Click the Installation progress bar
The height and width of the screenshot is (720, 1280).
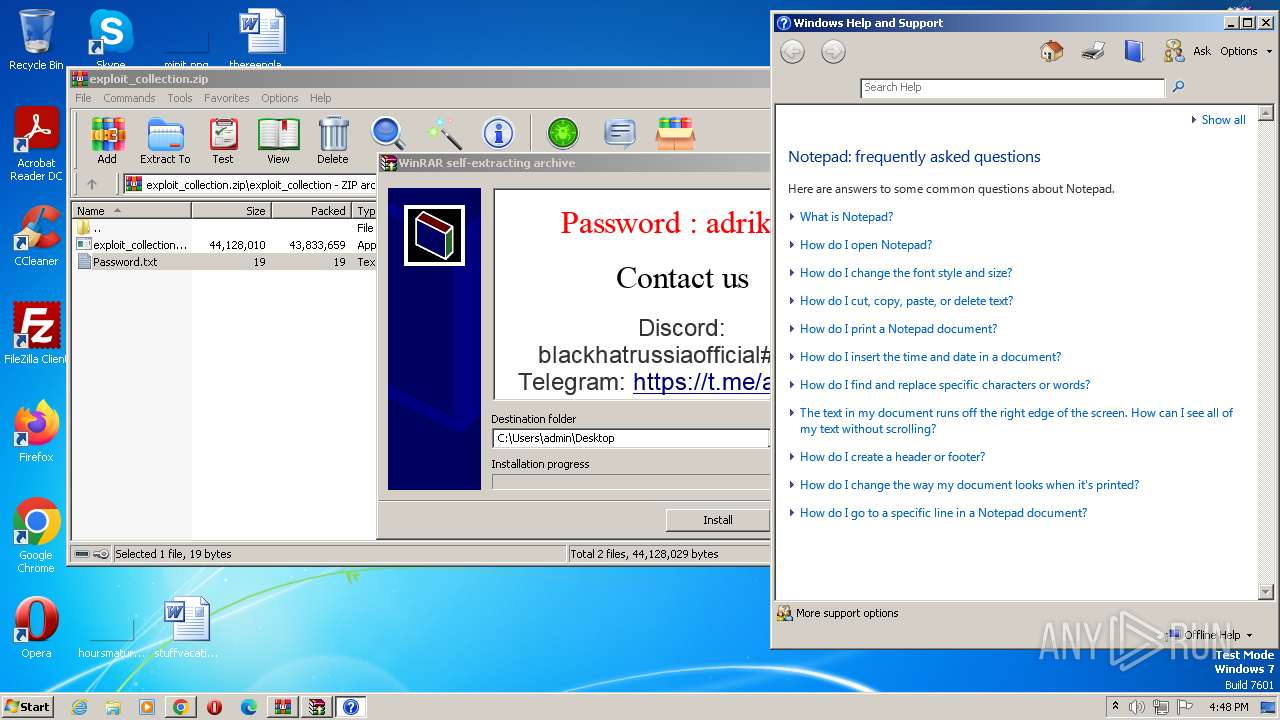click(631, 482)
